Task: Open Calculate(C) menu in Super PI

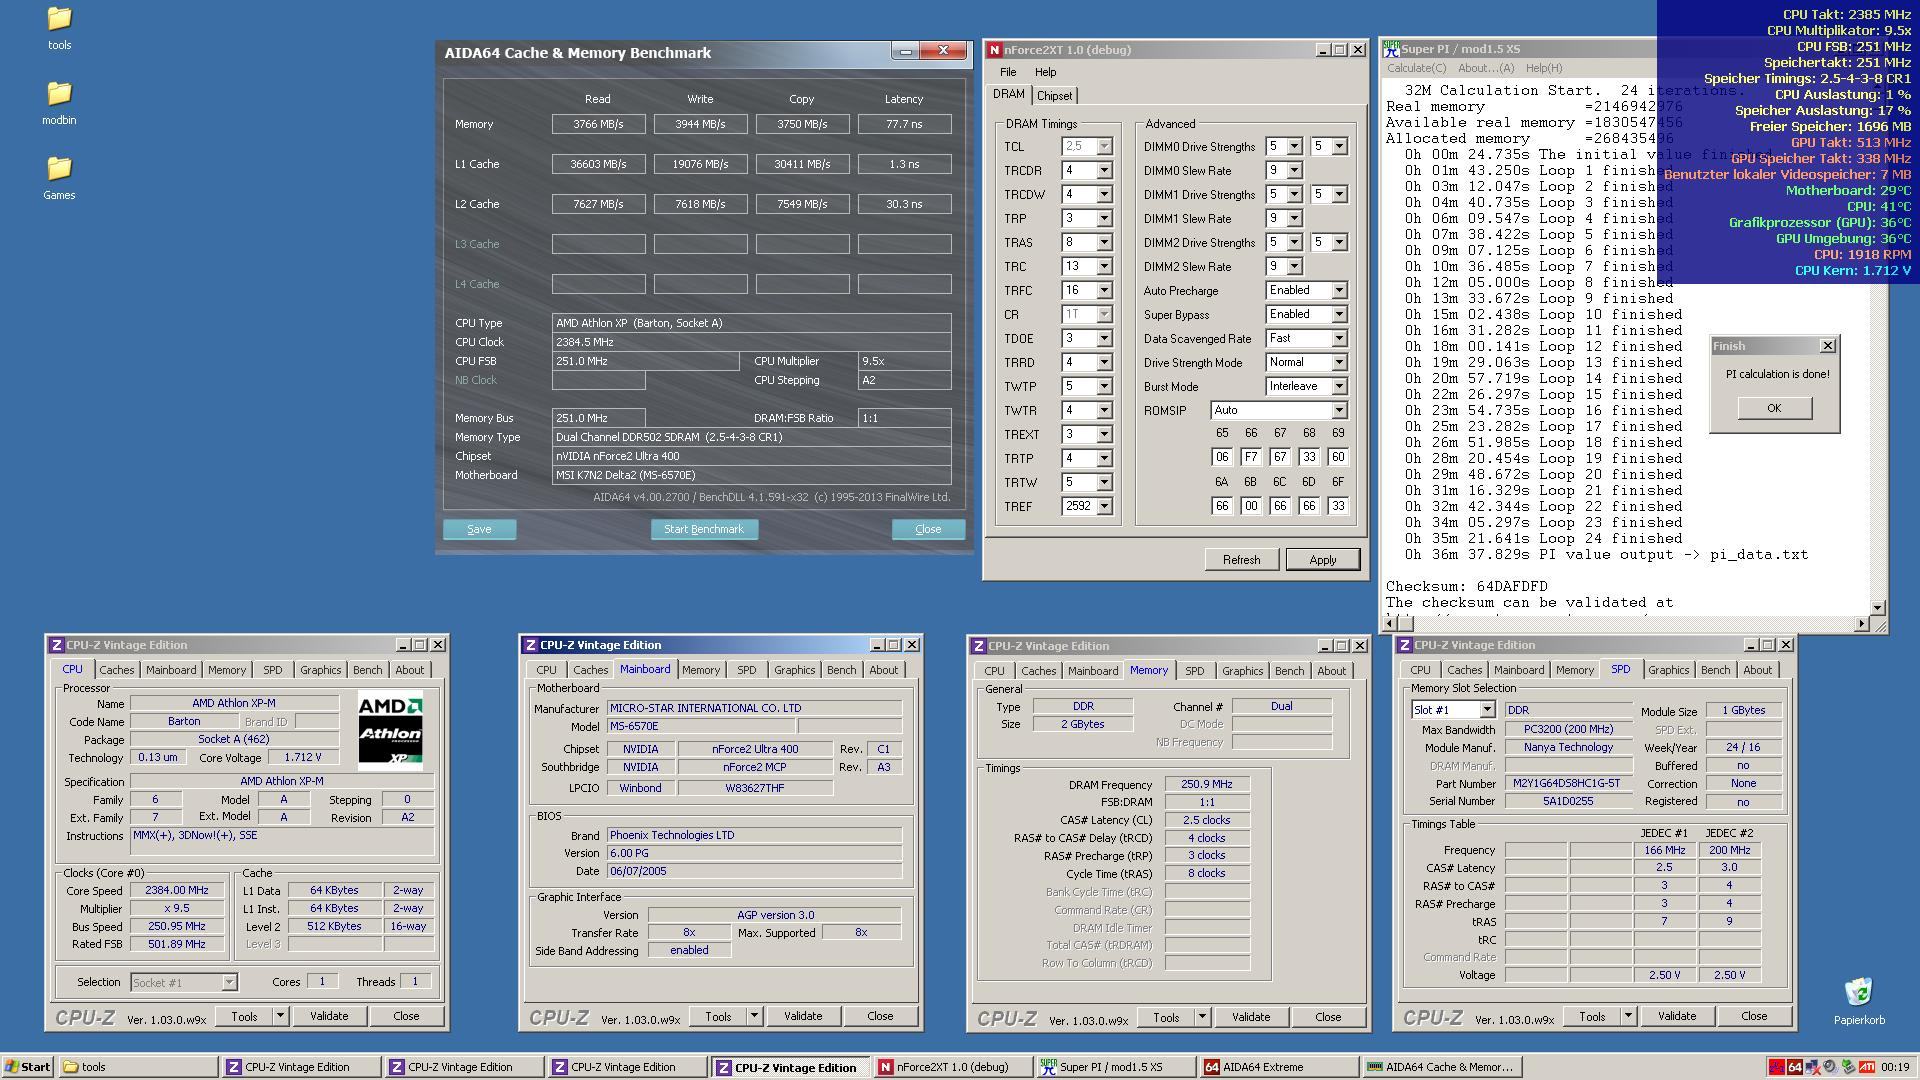Action: coord(1416,68)
